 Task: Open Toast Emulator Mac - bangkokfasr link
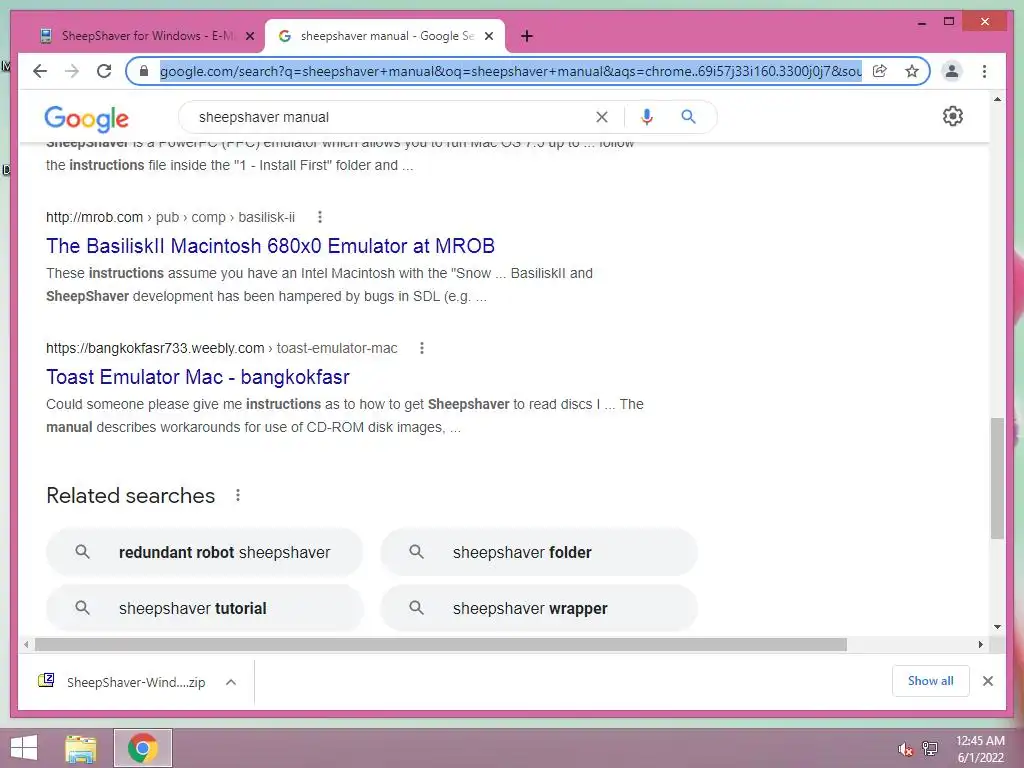tap(198, 377)
